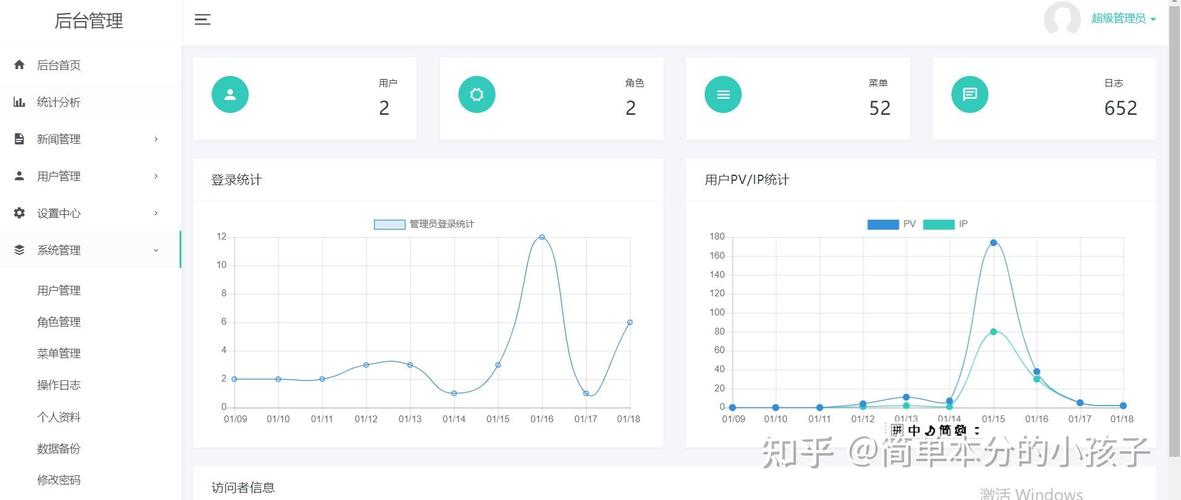
Task: Click the 用户 card label
Action: pos(388,84)
